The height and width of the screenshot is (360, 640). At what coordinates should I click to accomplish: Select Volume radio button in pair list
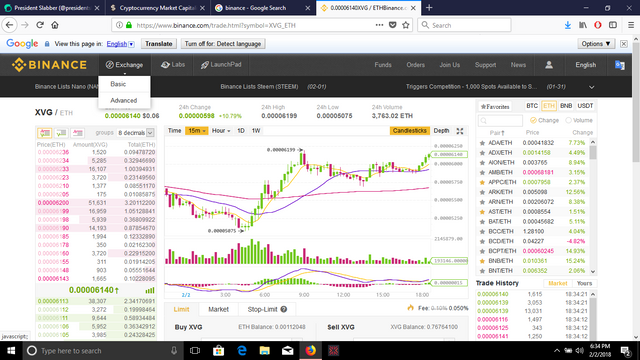568,120
